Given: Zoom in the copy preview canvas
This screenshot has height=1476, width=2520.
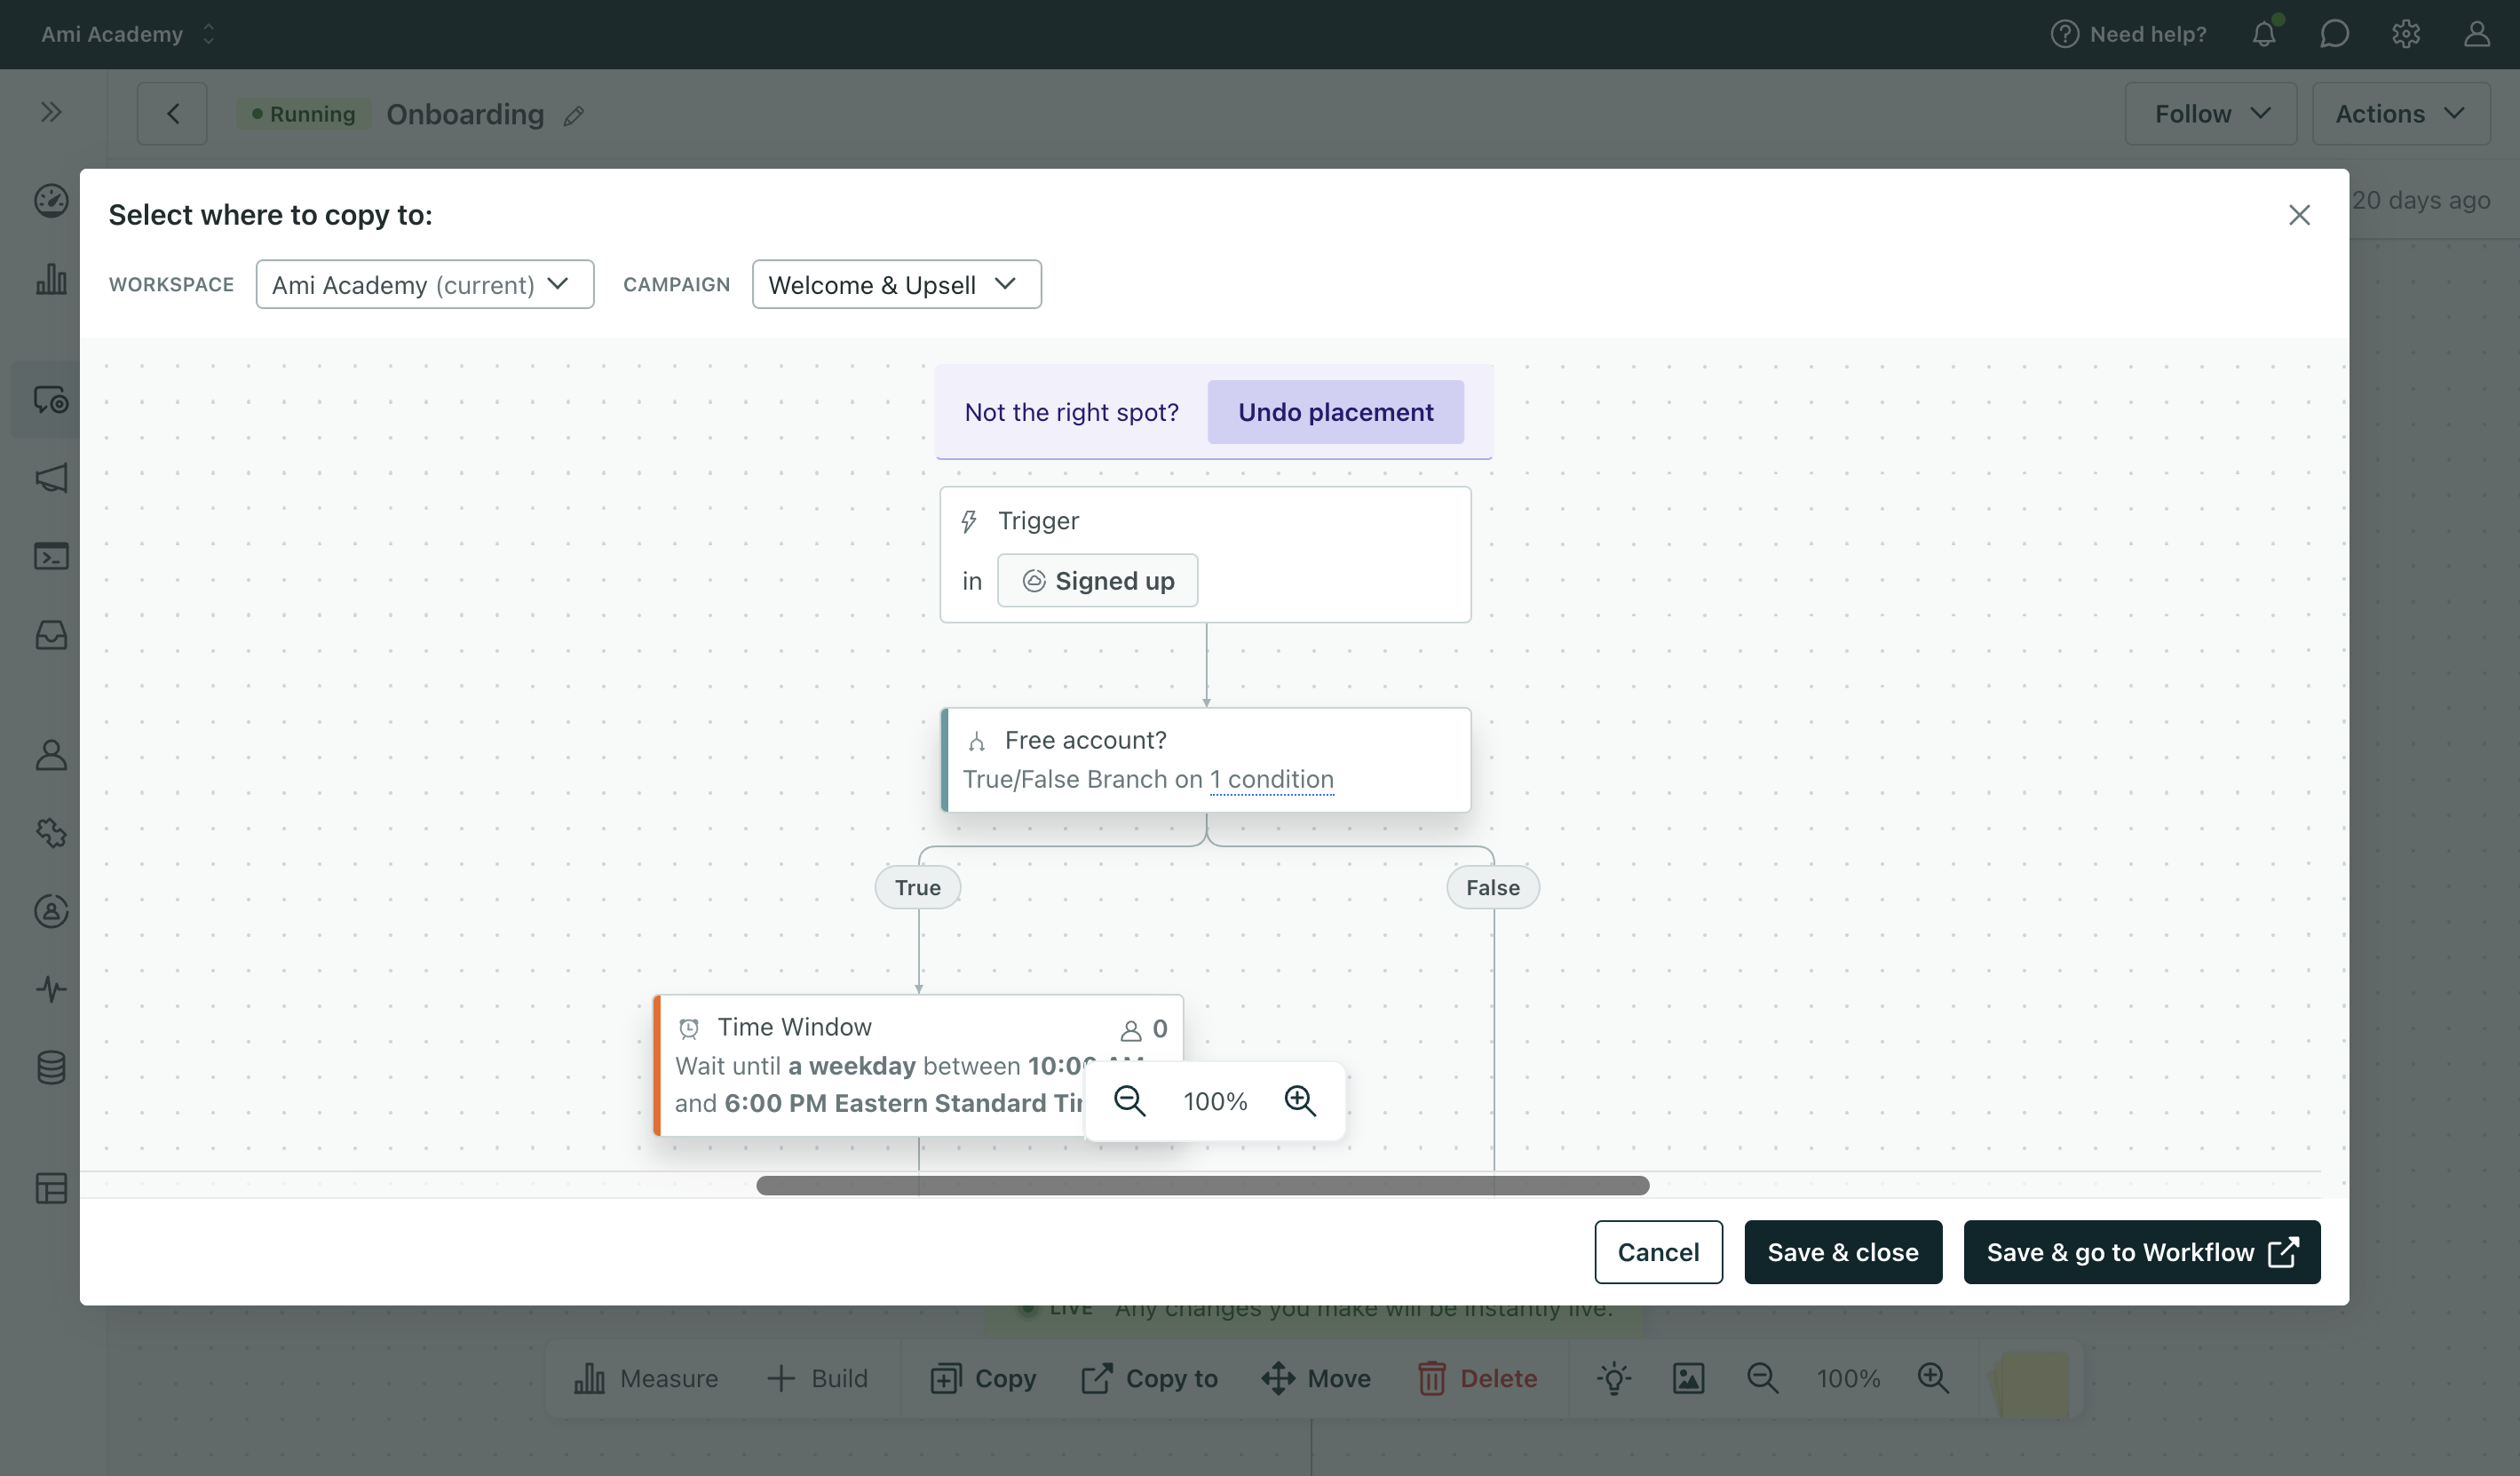Looking at the screenshot, I should (x=1300, y=1101).
